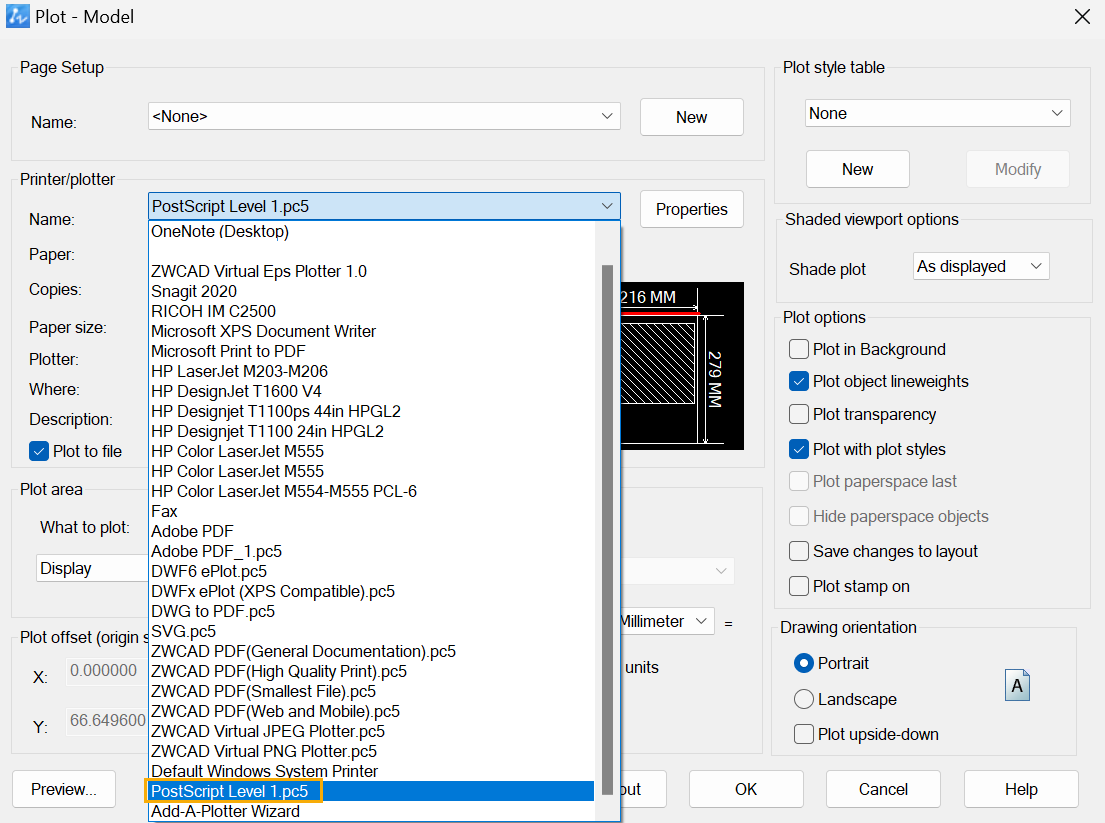Image resolution: width=1105 pixels, height=823 pixels.
Task: Click New button in Page Setup
Action: (691, 117)
